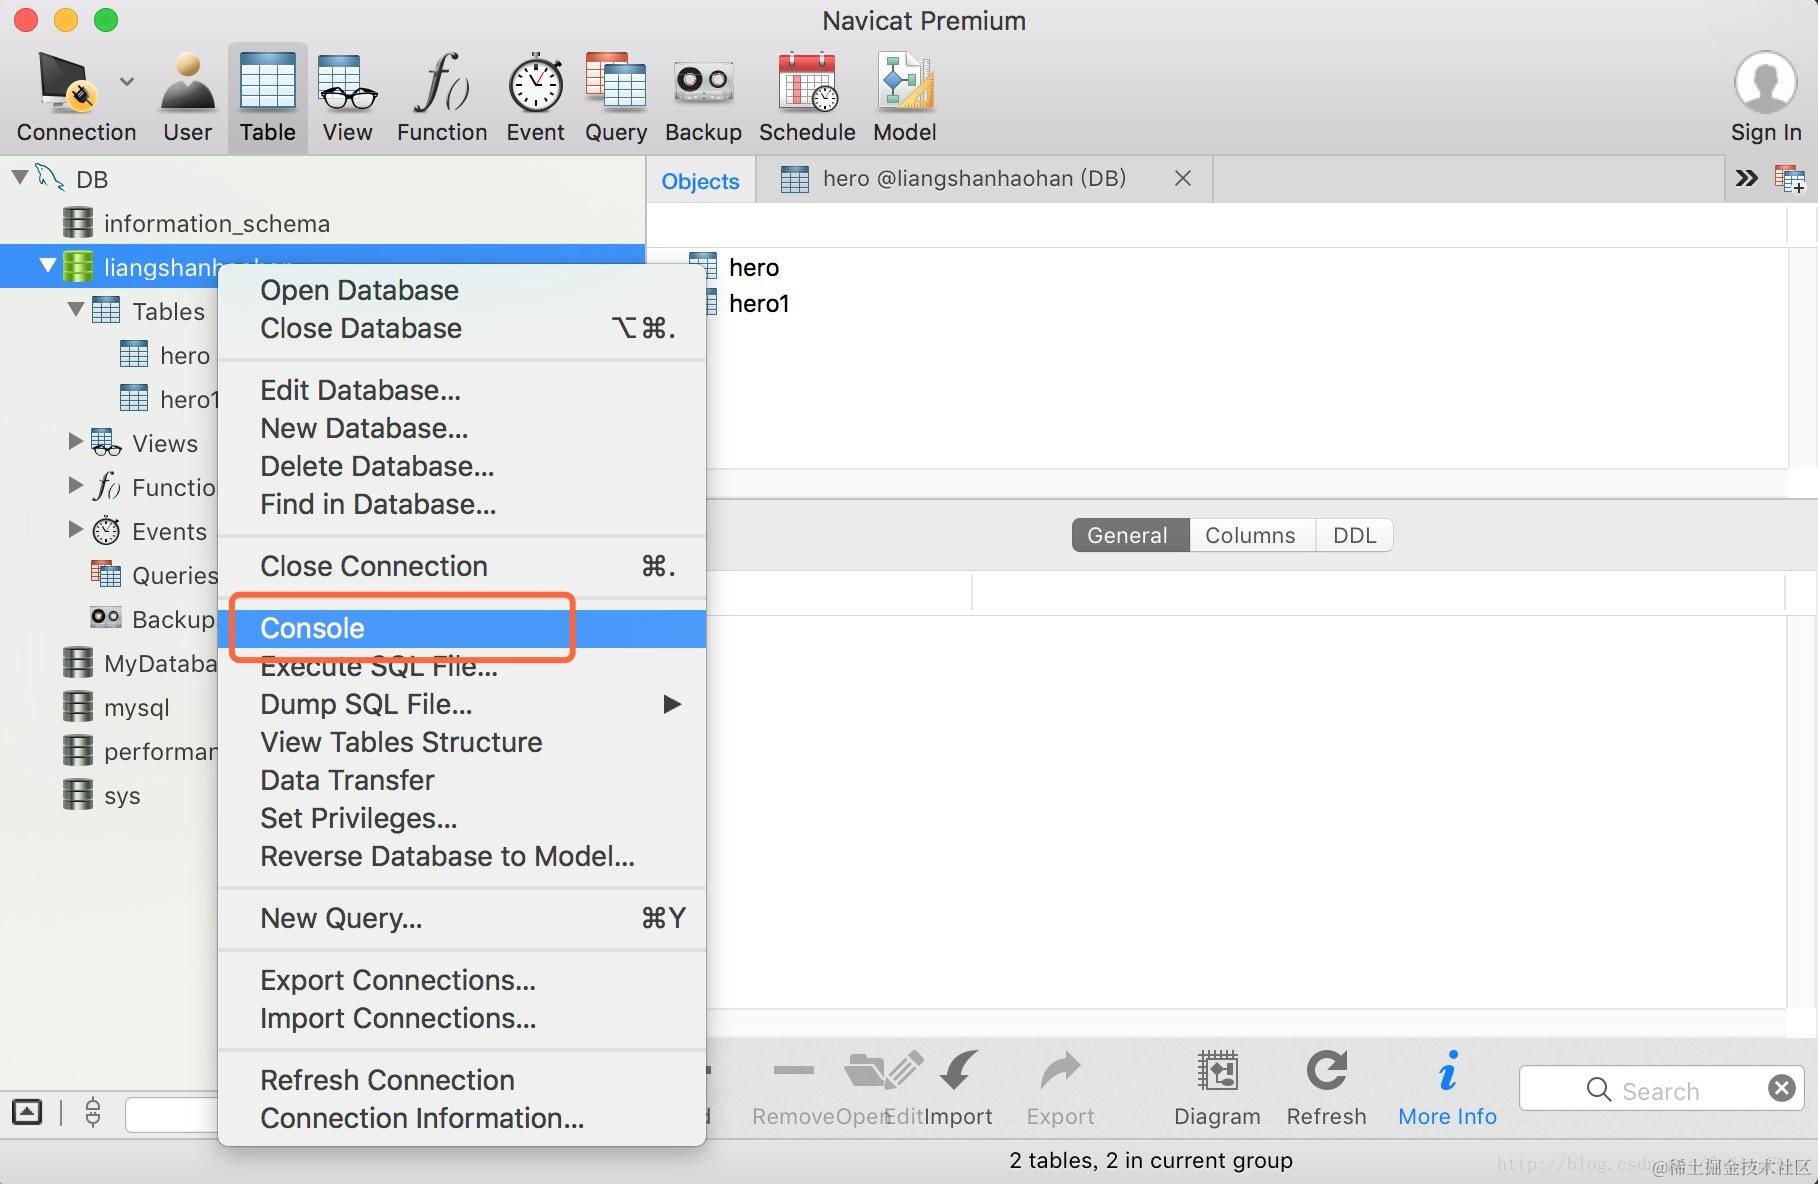Choose Find in Database... menu entry
Screen dimensions: 1818x1184
pos(462,504)
